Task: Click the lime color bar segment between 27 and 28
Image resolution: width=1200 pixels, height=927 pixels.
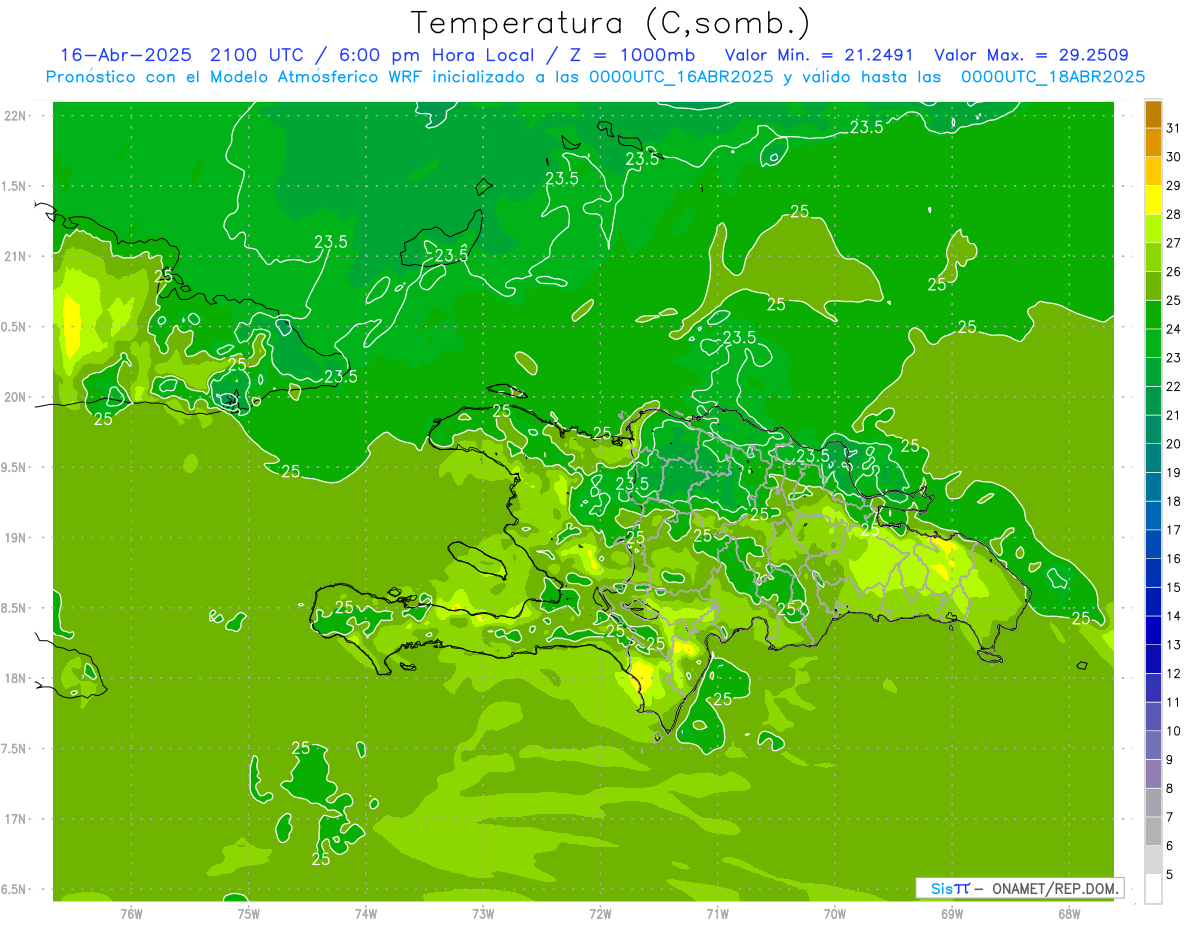Action: pos(1153,228)
